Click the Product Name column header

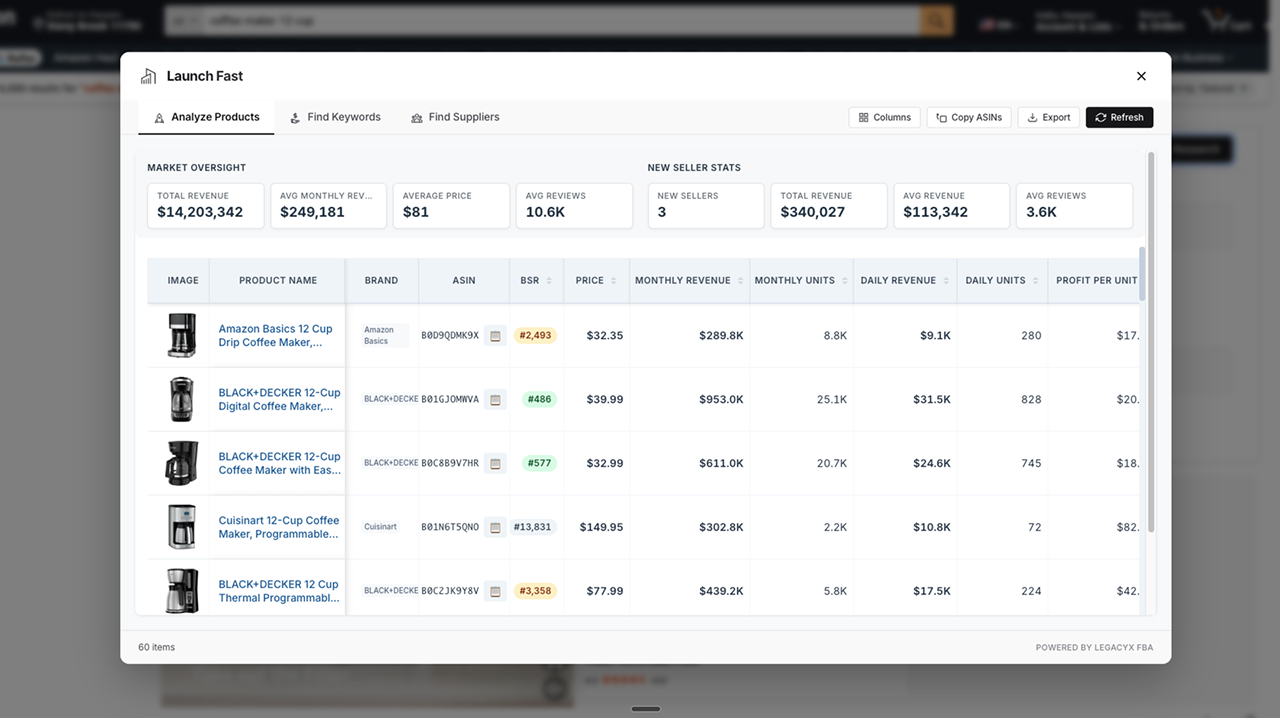278,281
